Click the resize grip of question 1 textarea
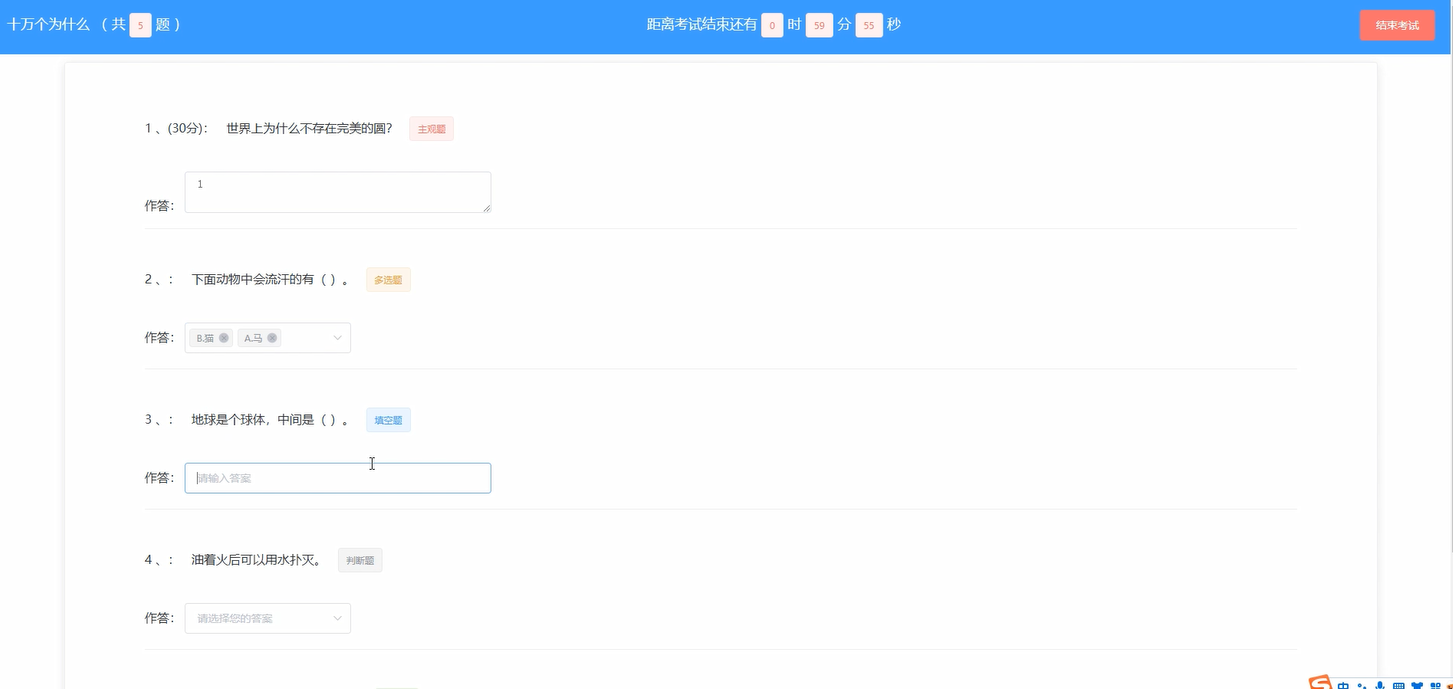Screen dimensions: 1453x689 point(486,208)
